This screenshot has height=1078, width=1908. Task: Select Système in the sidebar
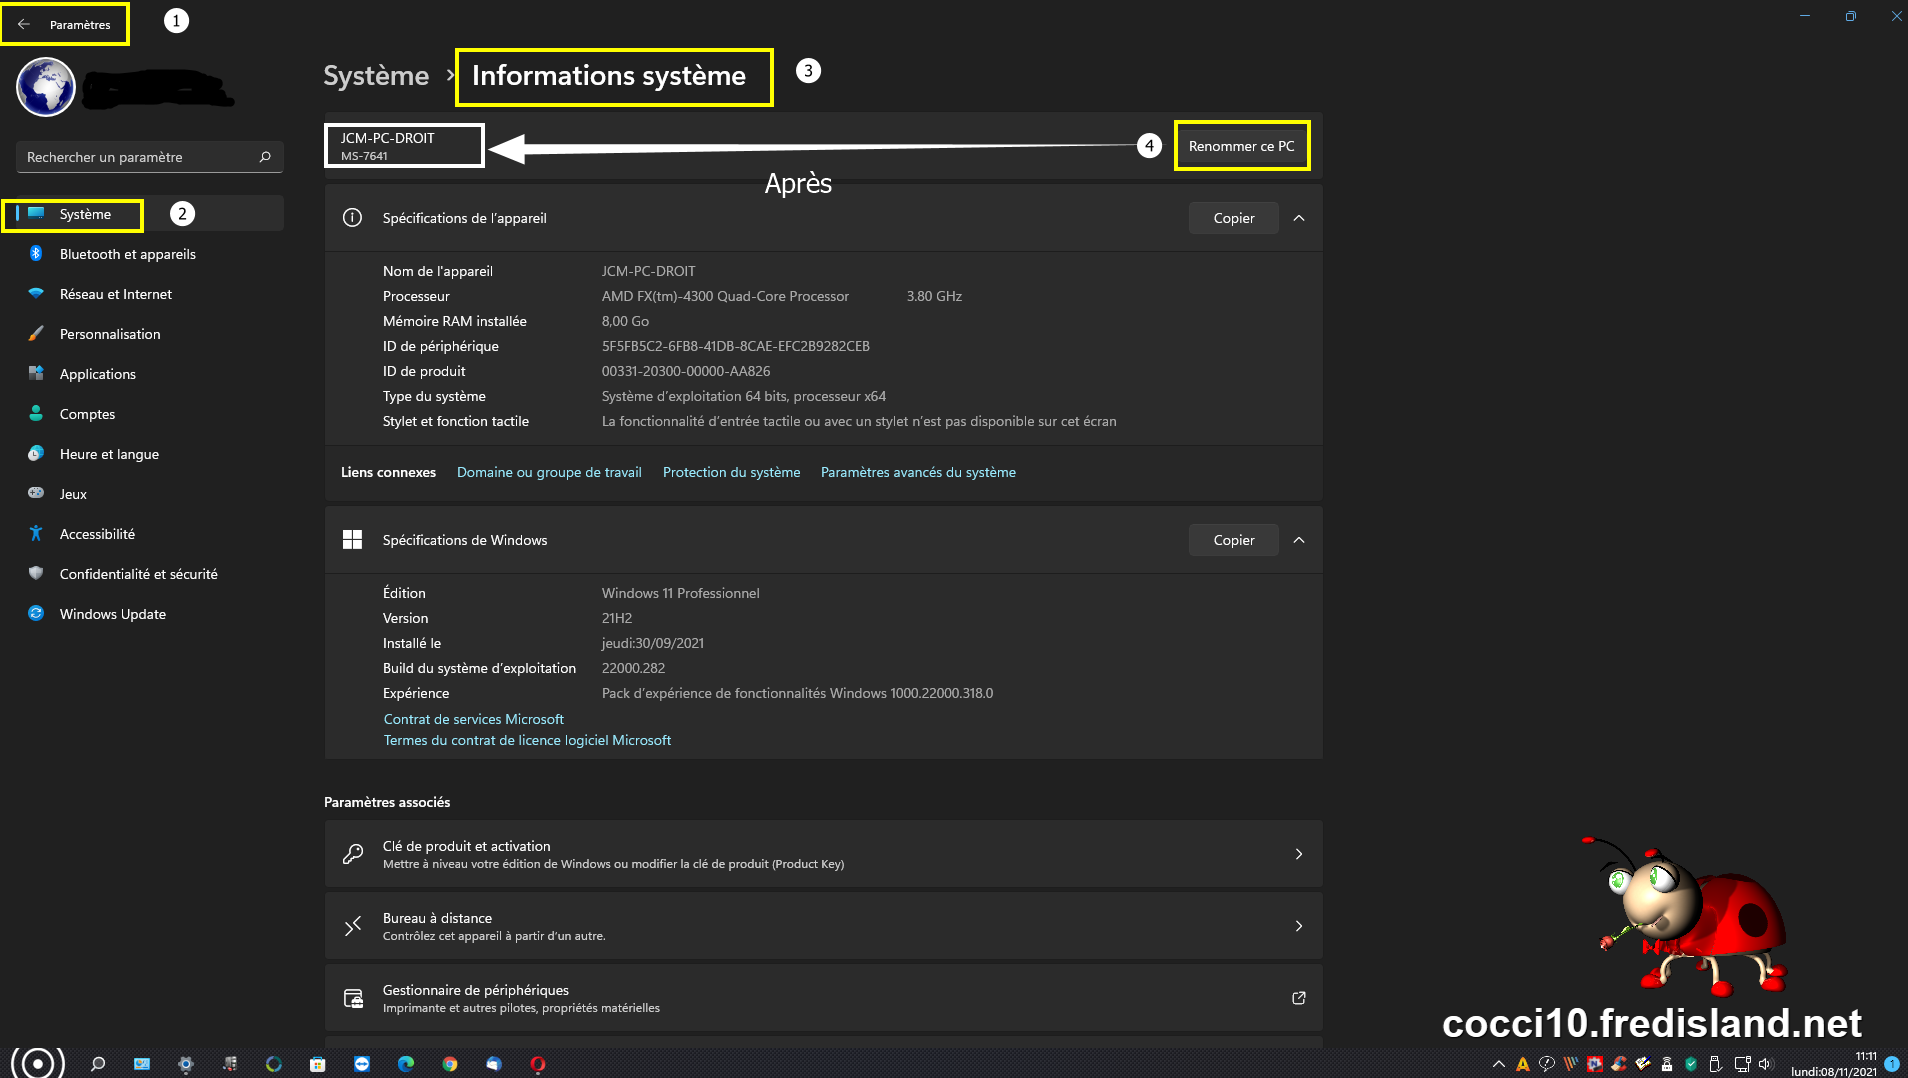(85, 214)
